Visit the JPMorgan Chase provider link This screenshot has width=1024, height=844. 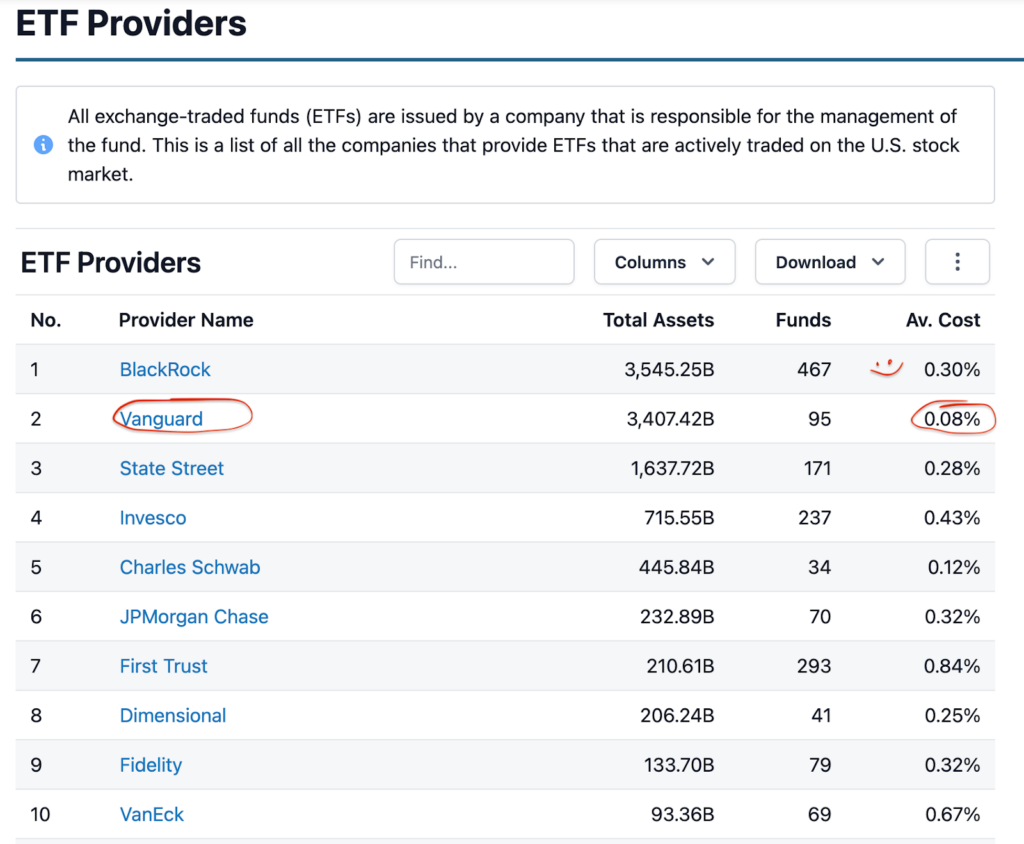click(x=194, y=617)
